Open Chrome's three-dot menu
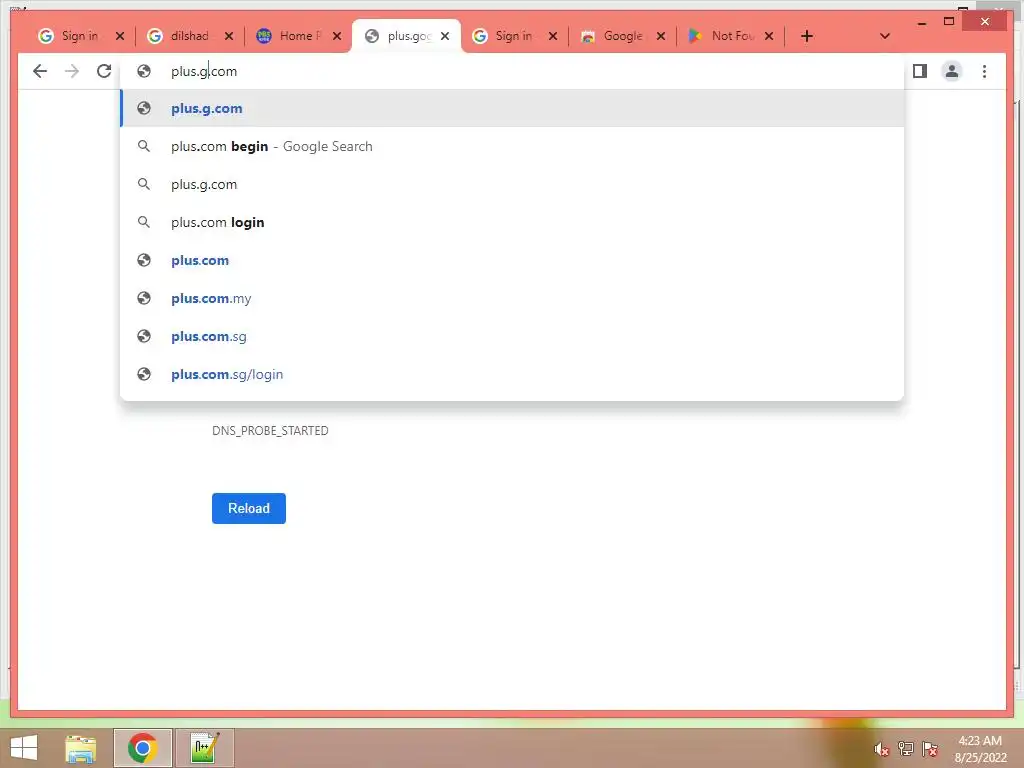1024x768 pixels. tap(984, 71)
